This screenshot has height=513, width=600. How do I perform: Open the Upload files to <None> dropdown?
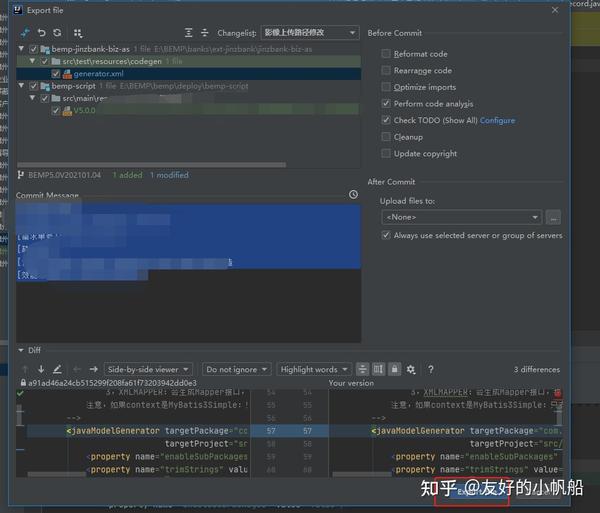click(461, 217)
